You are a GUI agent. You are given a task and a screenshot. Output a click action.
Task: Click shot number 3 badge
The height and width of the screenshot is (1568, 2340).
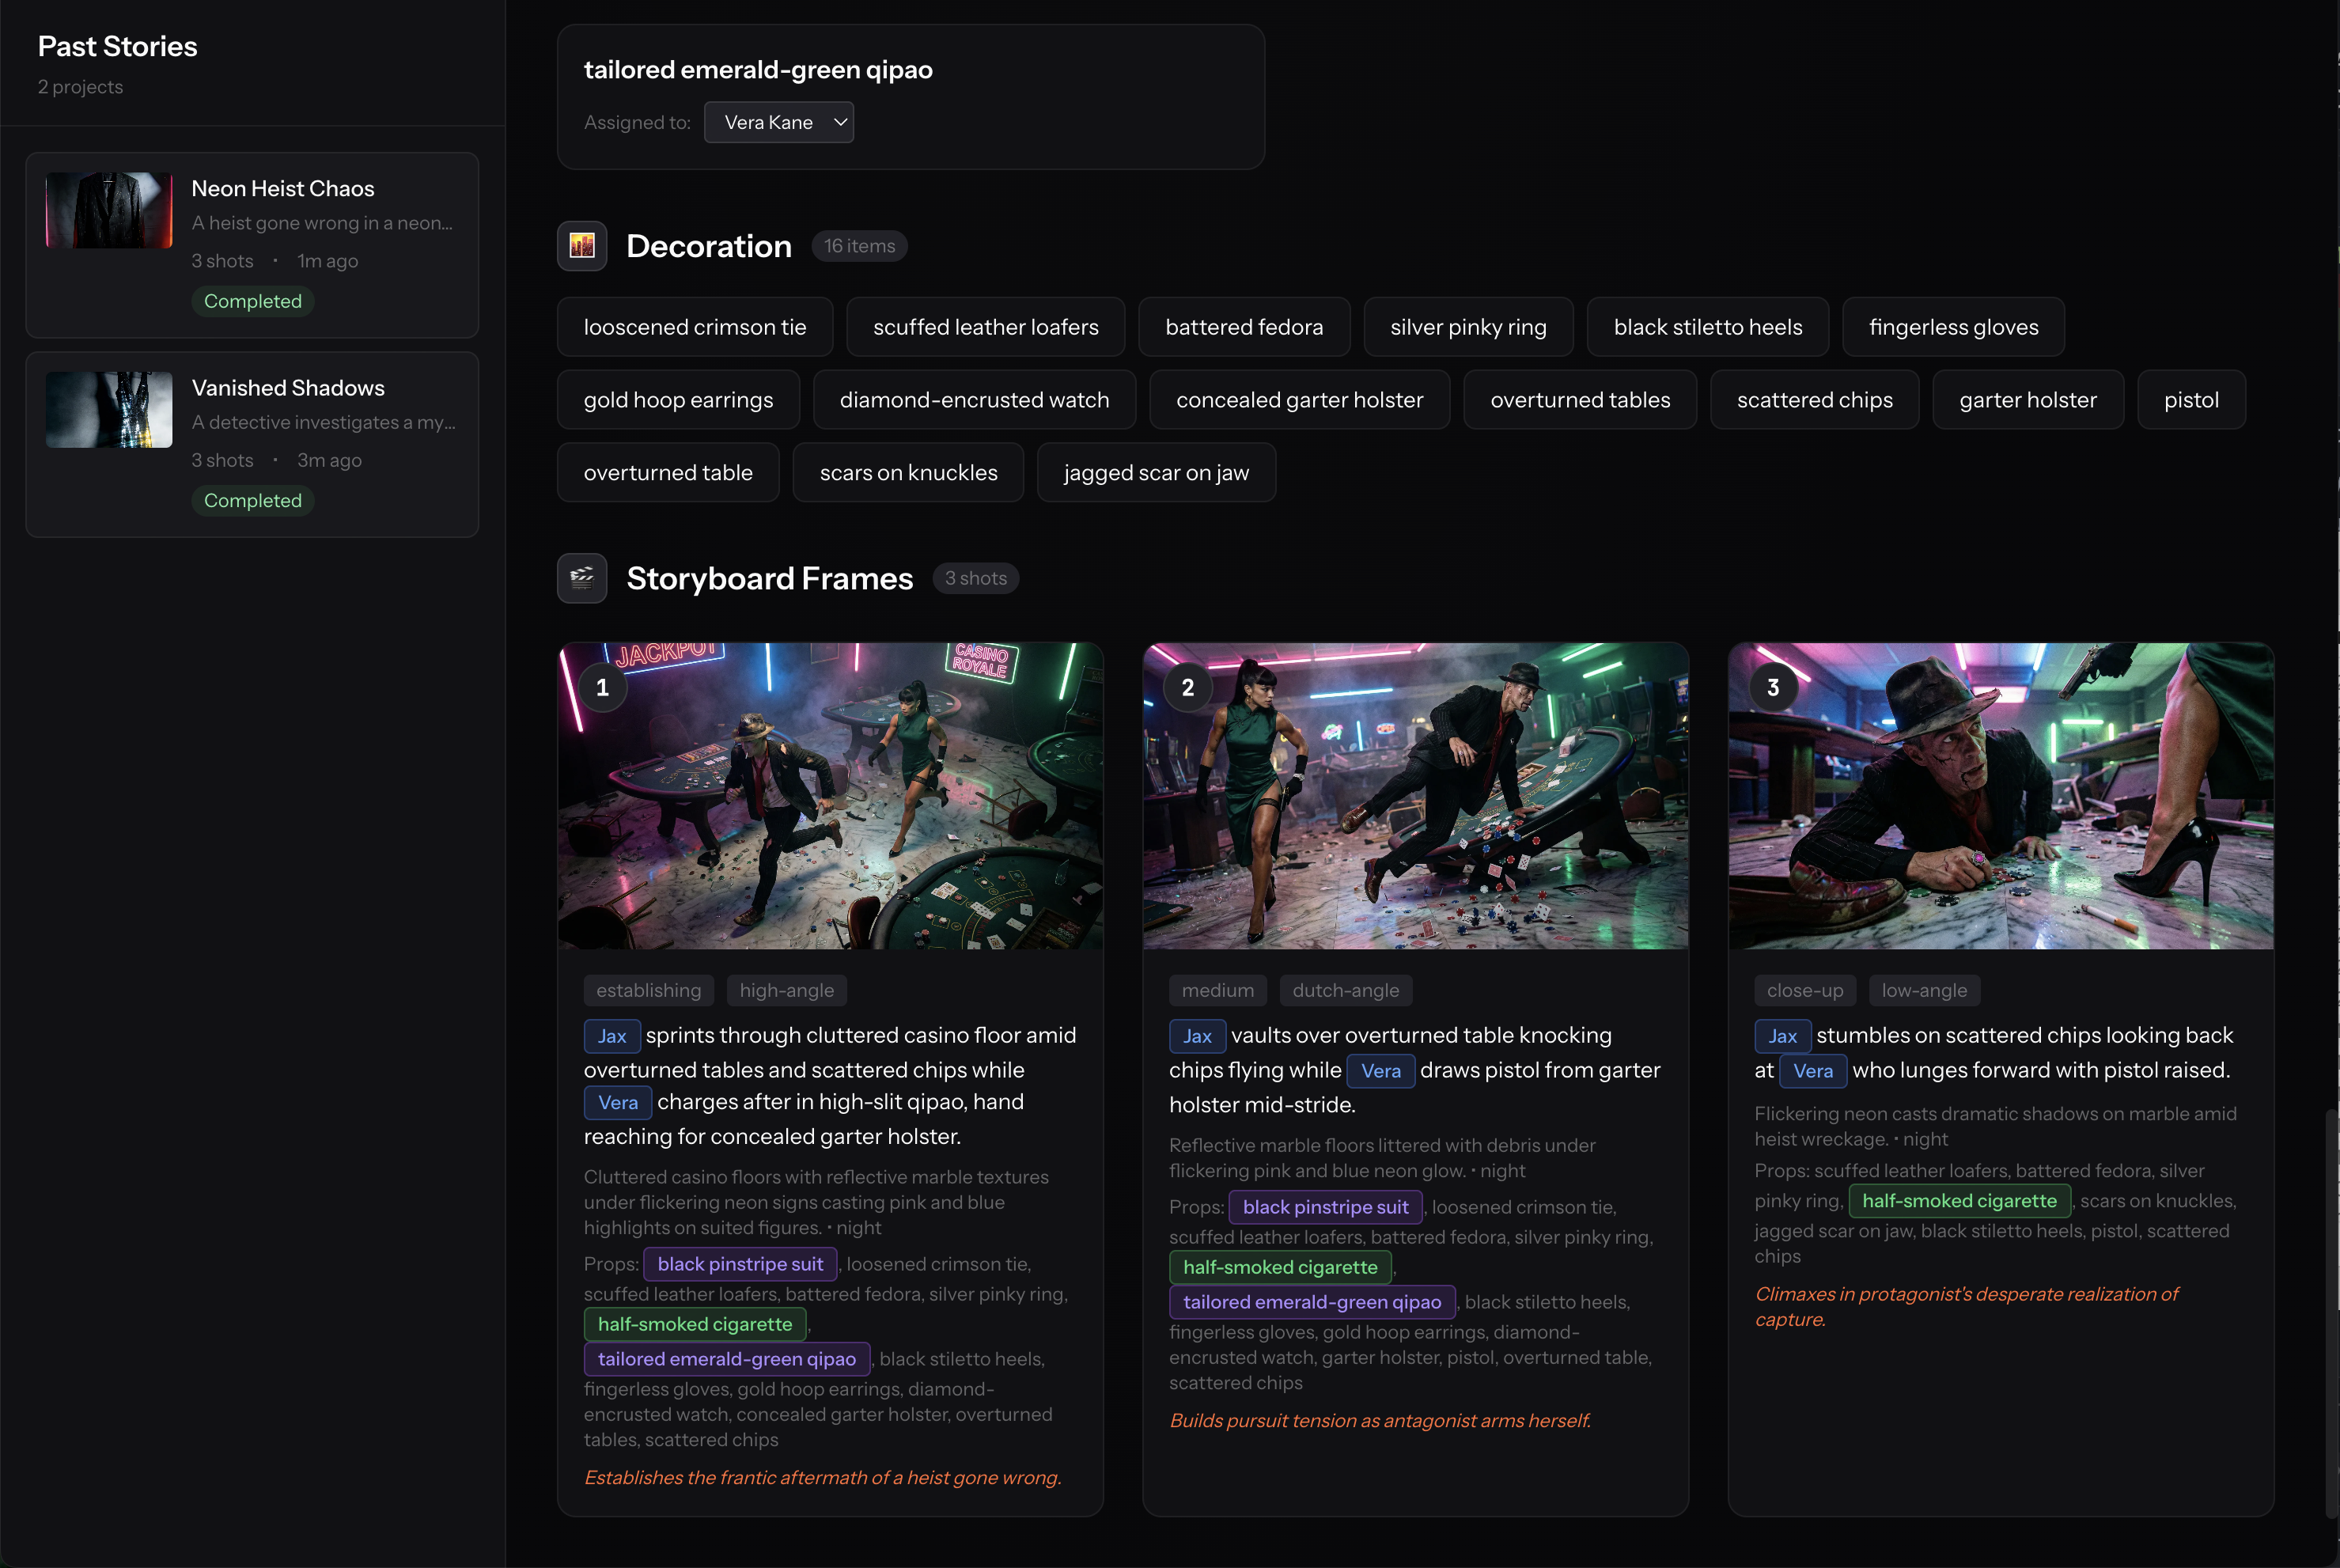1773,688
